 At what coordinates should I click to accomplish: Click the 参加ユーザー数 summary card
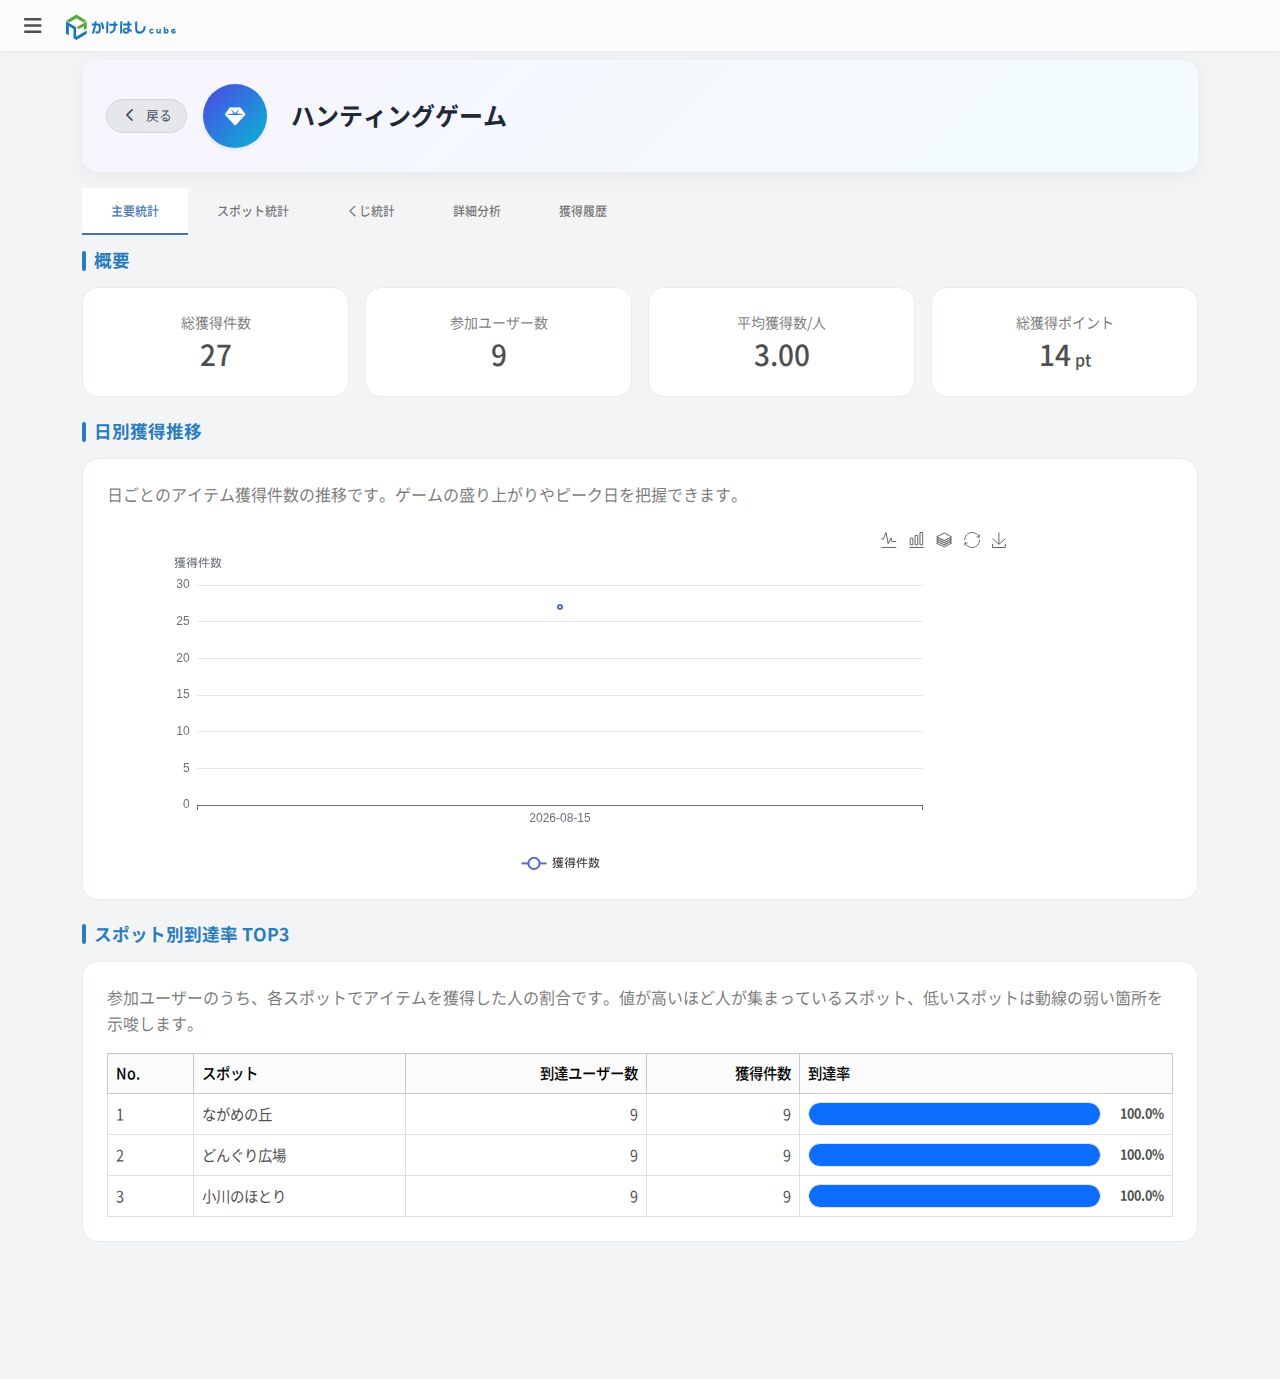pyautogui.click(x=498, y=342)
